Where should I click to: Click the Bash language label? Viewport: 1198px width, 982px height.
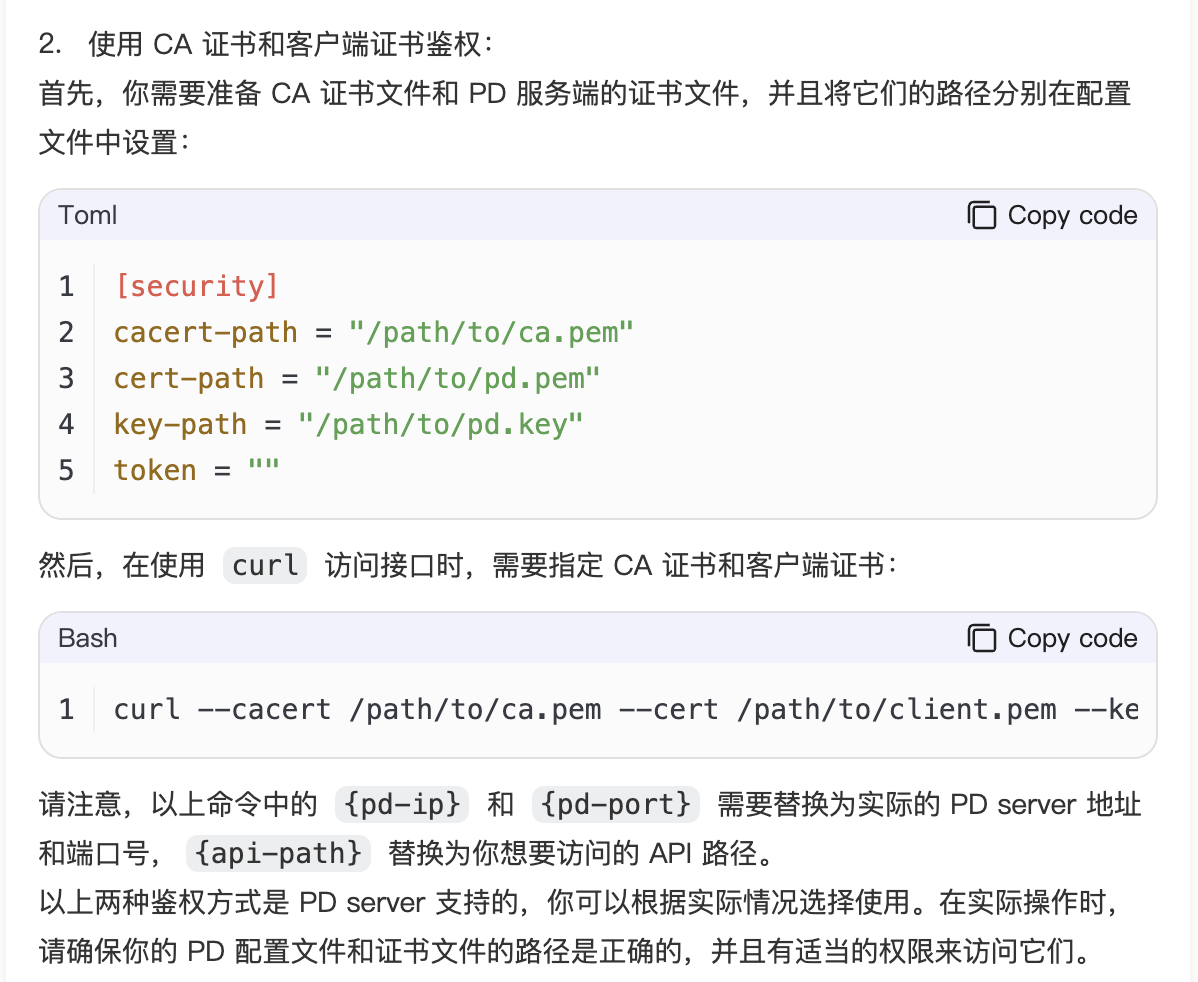(88, 638)
